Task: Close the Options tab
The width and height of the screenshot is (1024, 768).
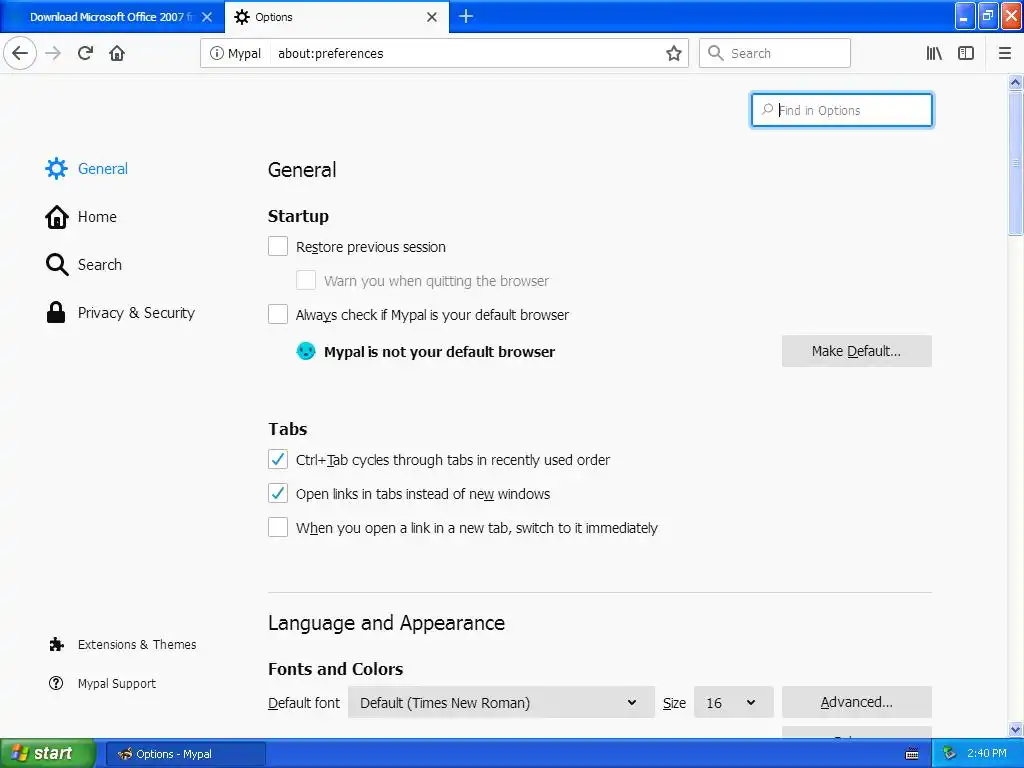Action: pos(432,17)
